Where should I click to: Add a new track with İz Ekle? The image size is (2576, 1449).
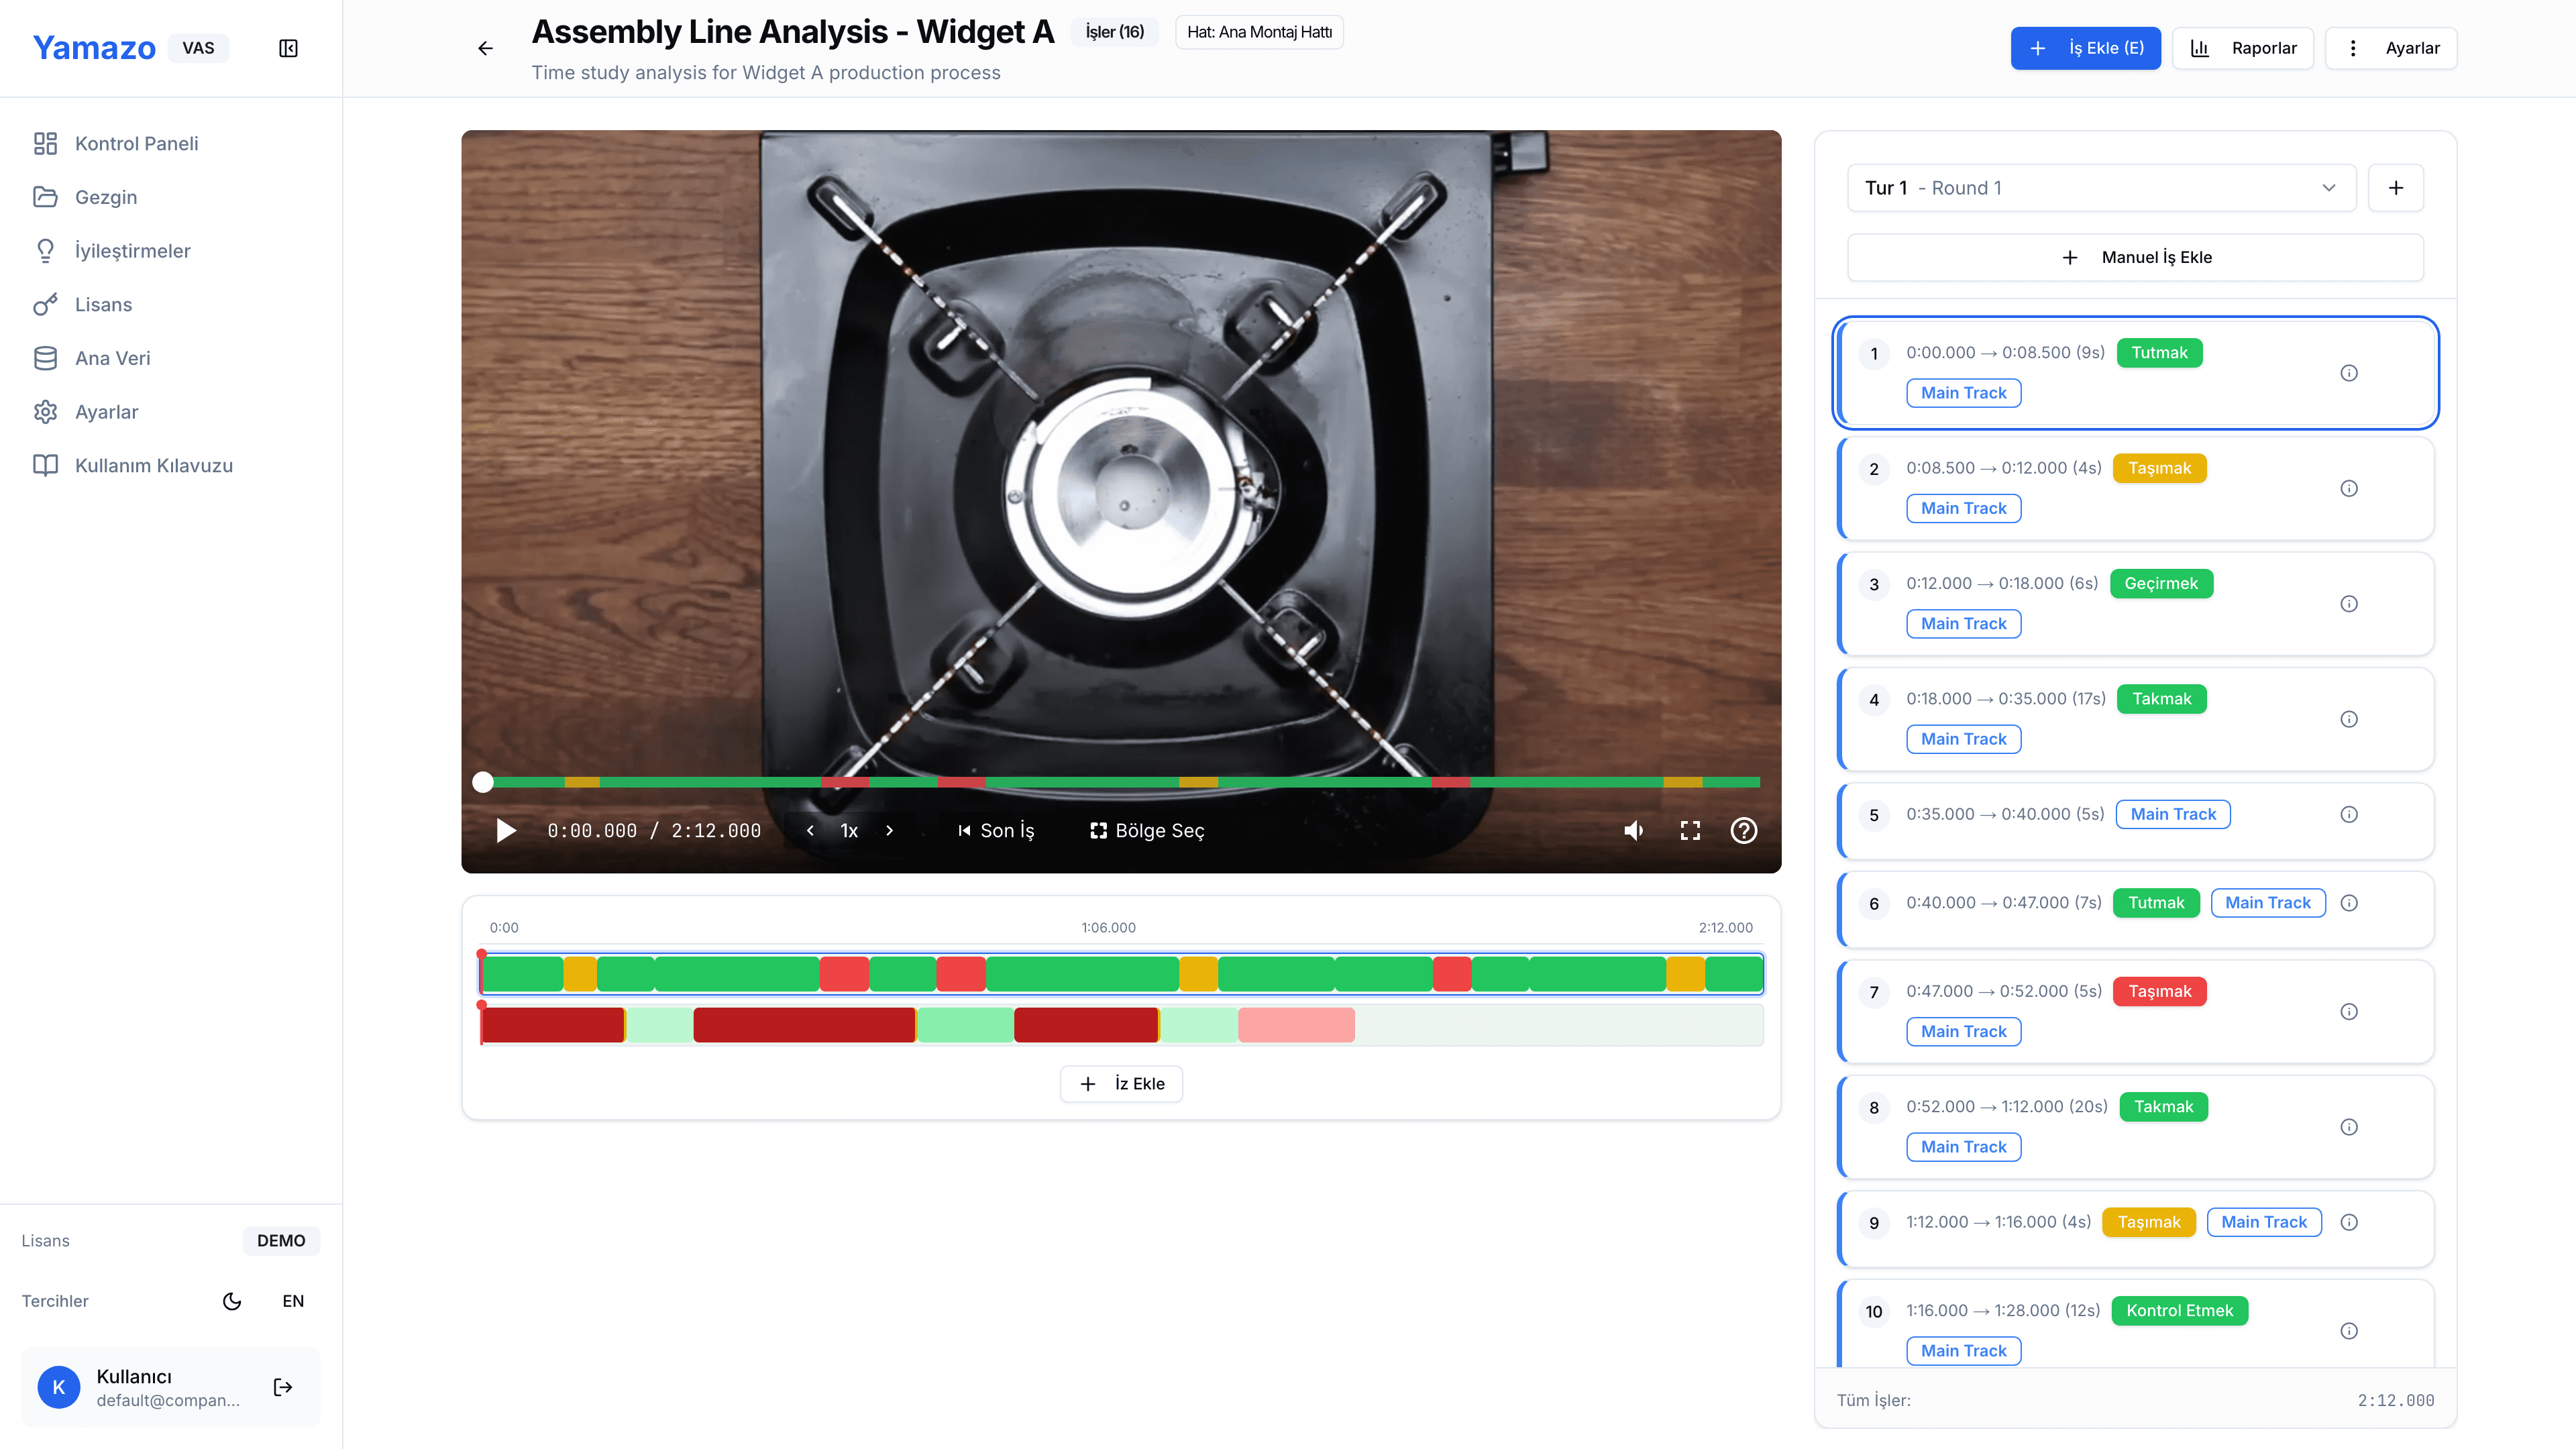pos(1121,1083)
